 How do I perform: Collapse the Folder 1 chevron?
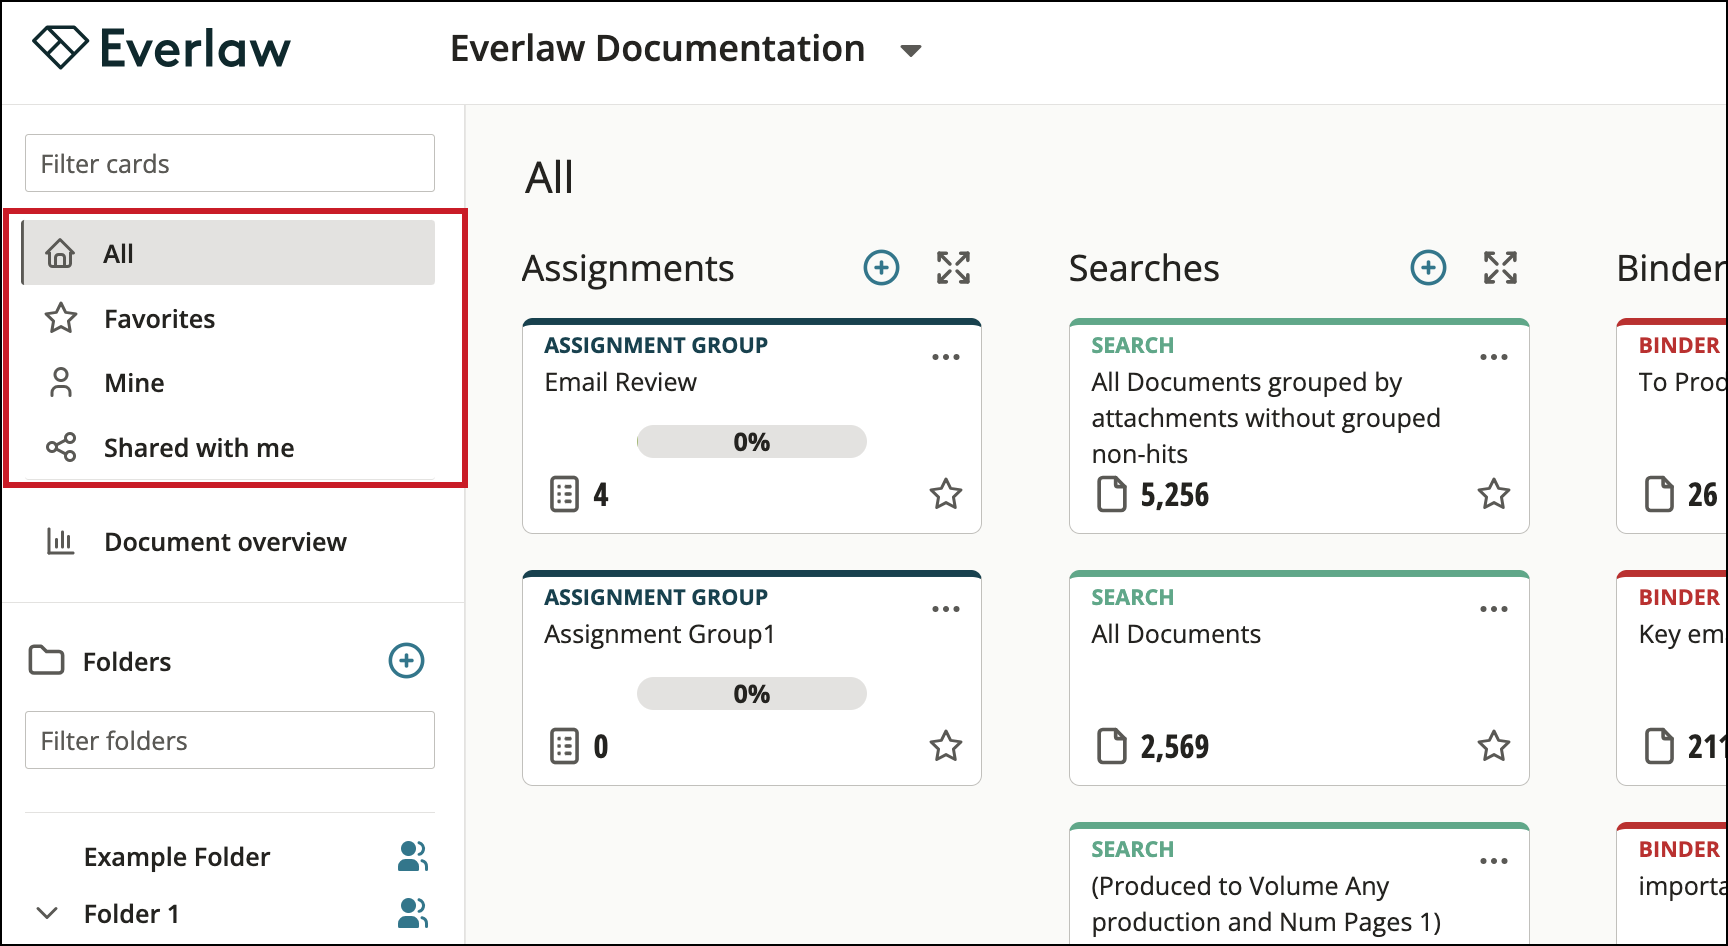click(46, 913)
